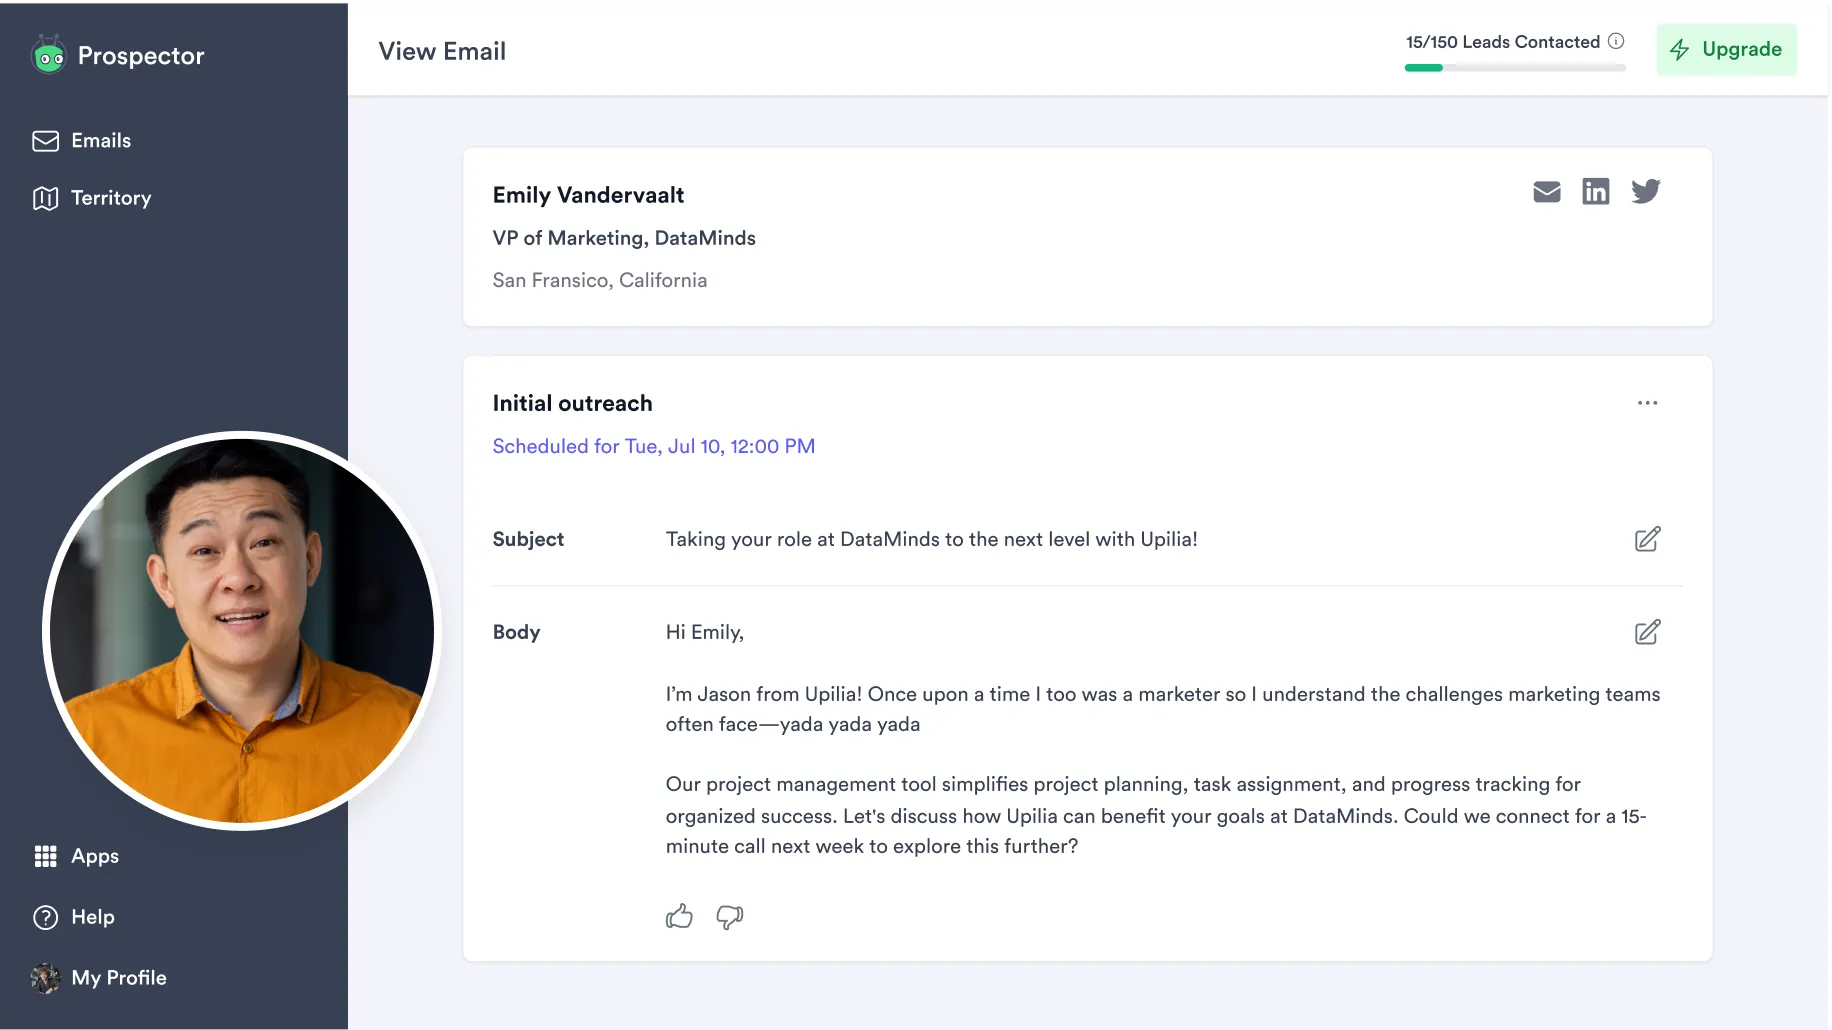This screenshot has width=1832, height=1030.
Task: Edit the email body text
Action: (1647, 632)
